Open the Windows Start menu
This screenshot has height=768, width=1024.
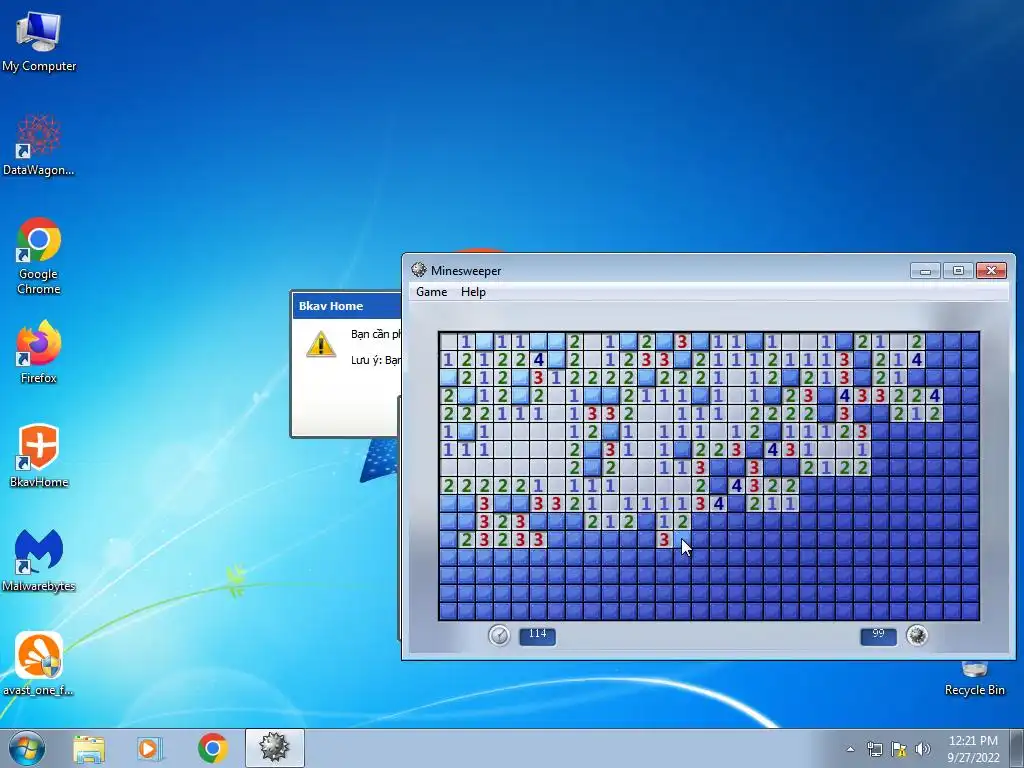27,748
